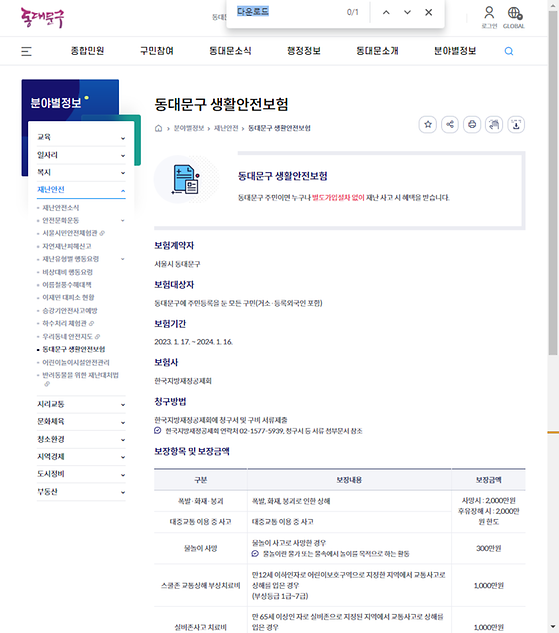
Task: Open 동대문소식 menu
Action: [230, 51]
